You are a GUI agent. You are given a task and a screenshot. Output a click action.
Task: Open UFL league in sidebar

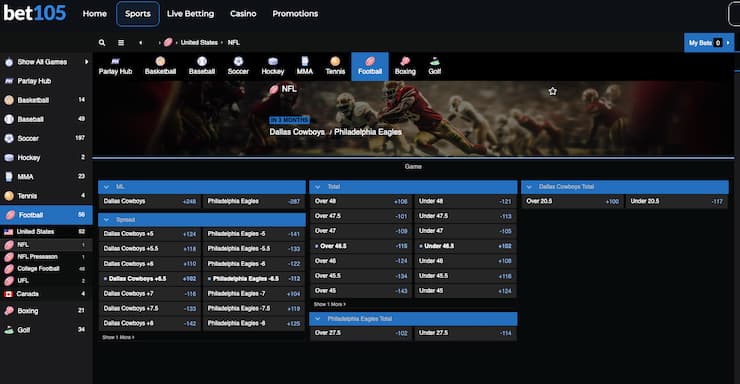[46, 281]
